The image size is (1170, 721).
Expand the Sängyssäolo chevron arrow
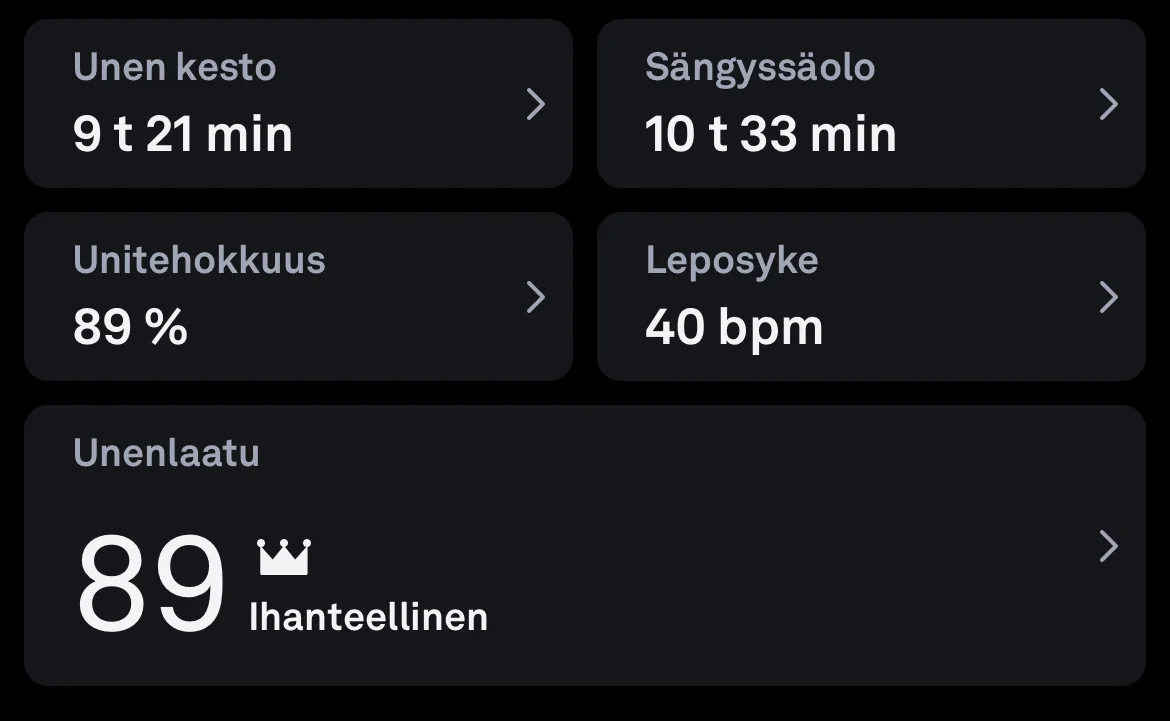point(1108,104)
